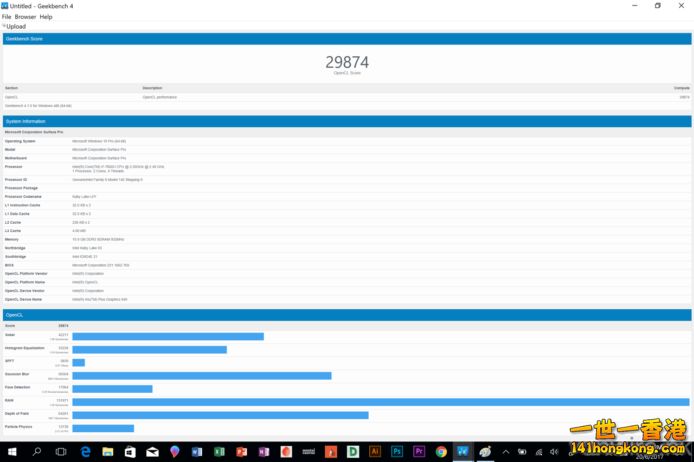The image size is (694, 462).
Task: Select the L2 Cache row label
Action: pyautogui.click(x=13, y=222)
